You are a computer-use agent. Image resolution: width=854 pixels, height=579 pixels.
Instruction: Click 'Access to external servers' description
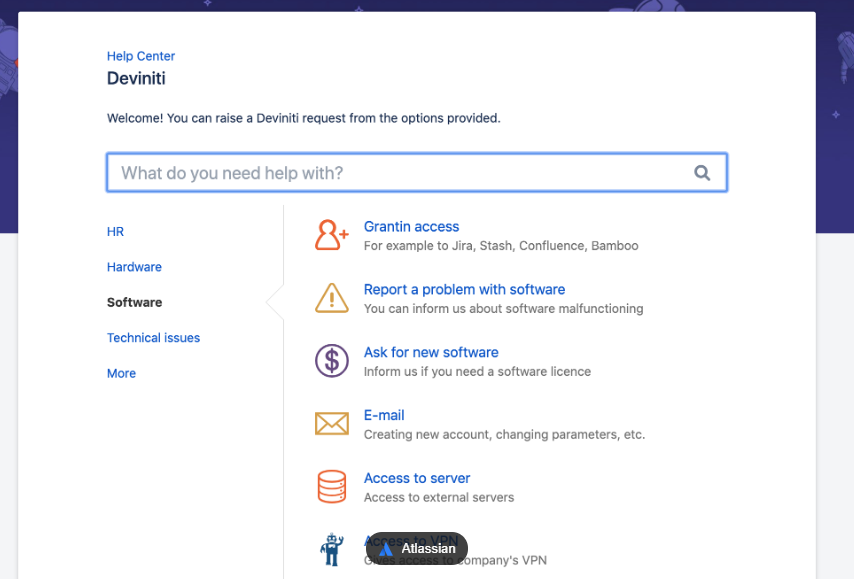pos(438,497)
